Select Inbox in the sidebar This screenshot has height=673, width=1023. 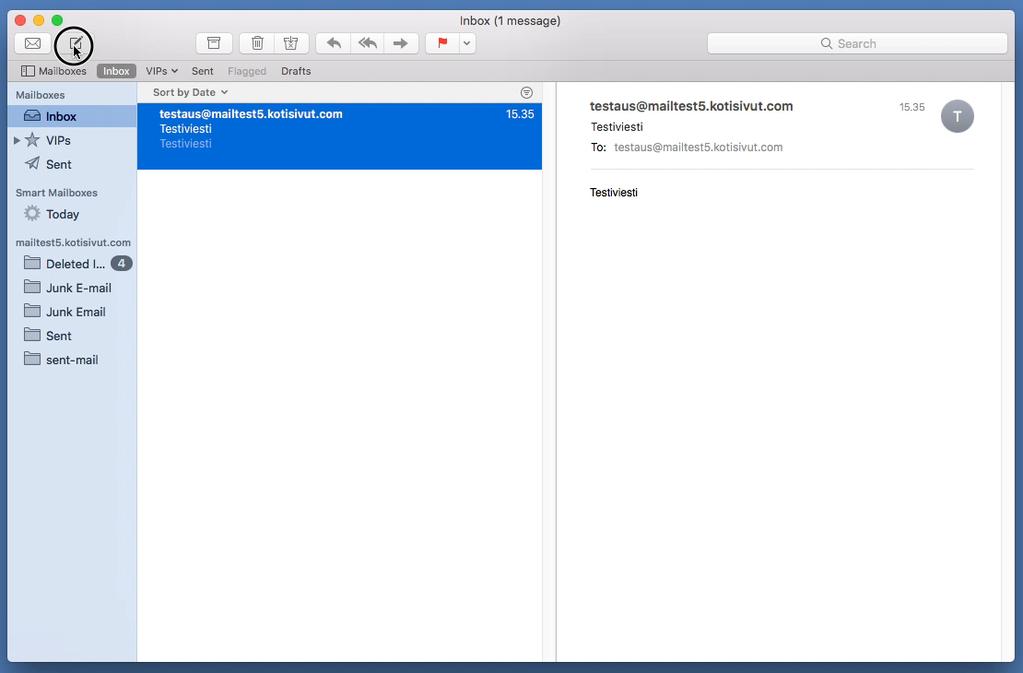(72, 117)
